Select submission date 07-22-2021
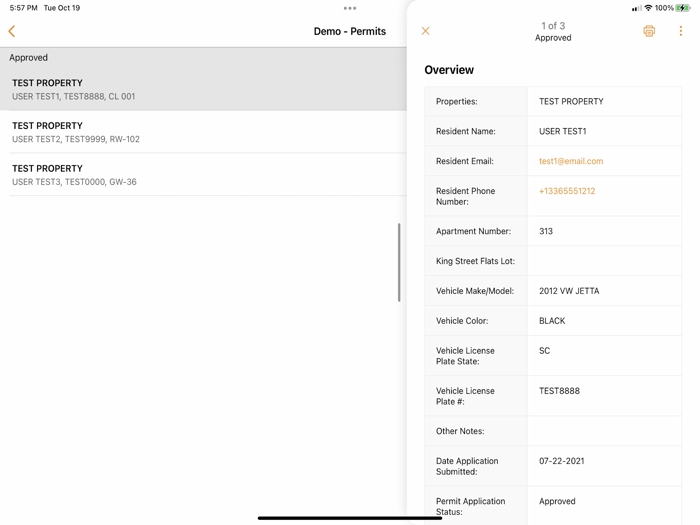The height and width of the screenshot is (525, 700). click(562, 461)
